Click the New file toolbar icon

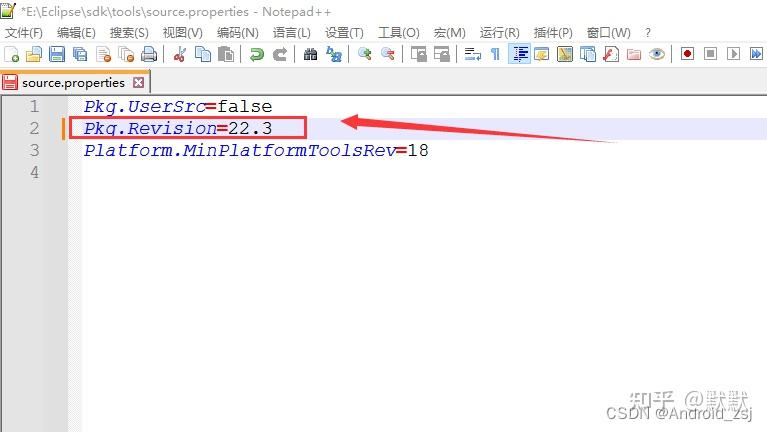11,54
